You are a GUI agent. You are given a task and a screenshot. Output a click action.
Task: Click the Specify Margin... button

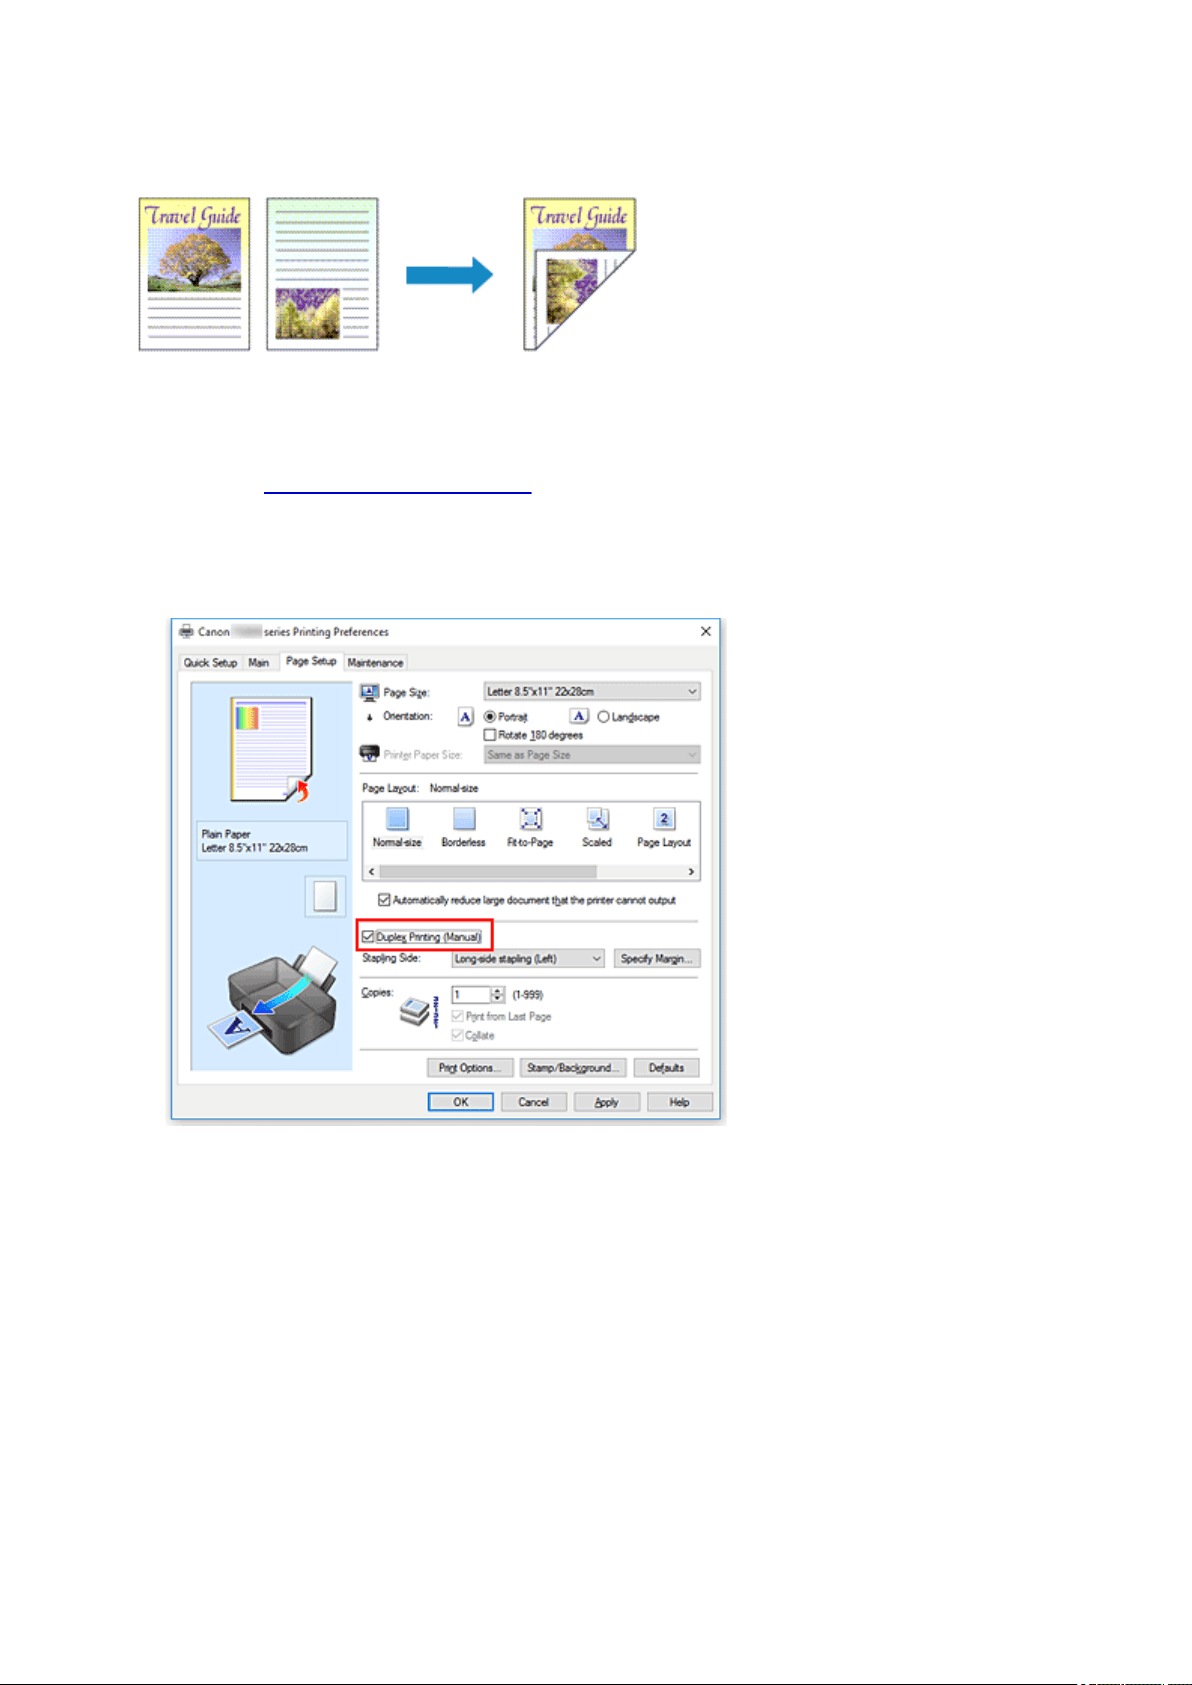[x=657, y=959]
